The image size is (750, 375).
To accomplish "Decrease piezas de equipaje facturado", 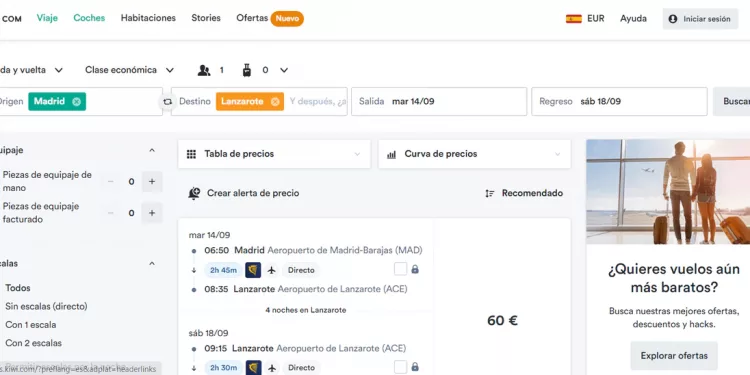I will click(110, 213).
